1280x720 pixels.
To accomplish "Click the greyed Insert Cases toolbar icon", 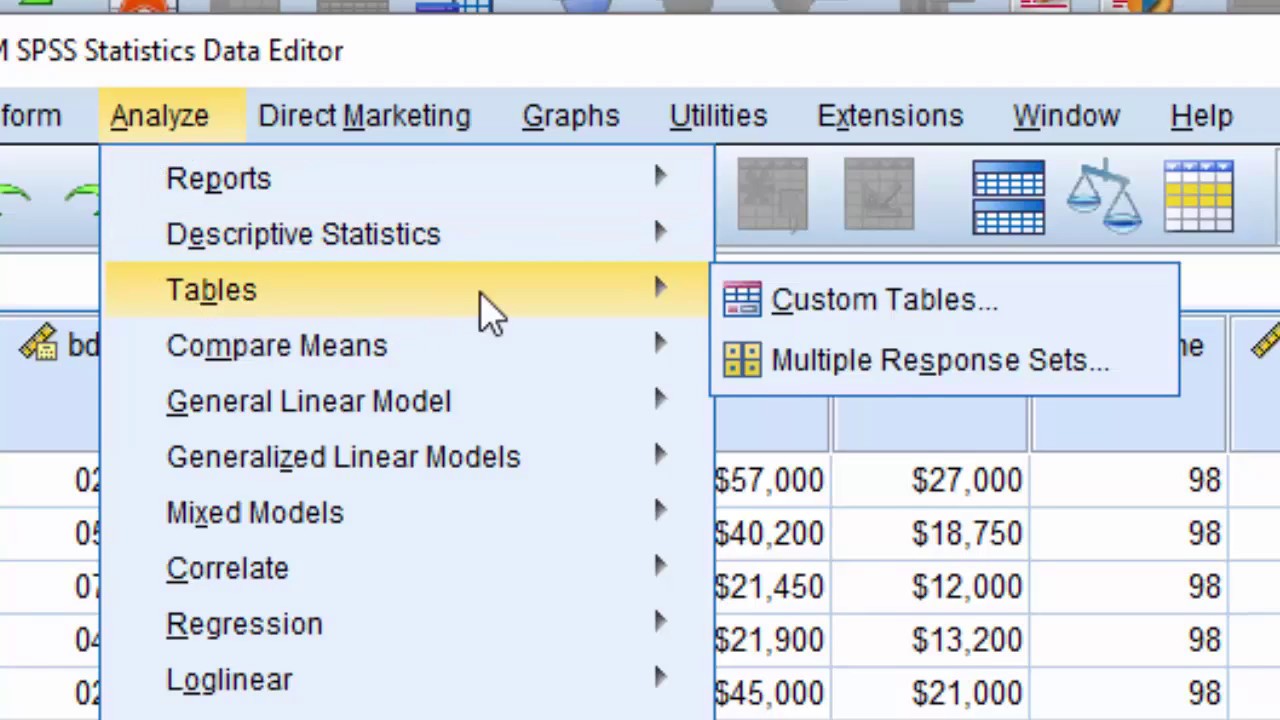I will 772,196.
